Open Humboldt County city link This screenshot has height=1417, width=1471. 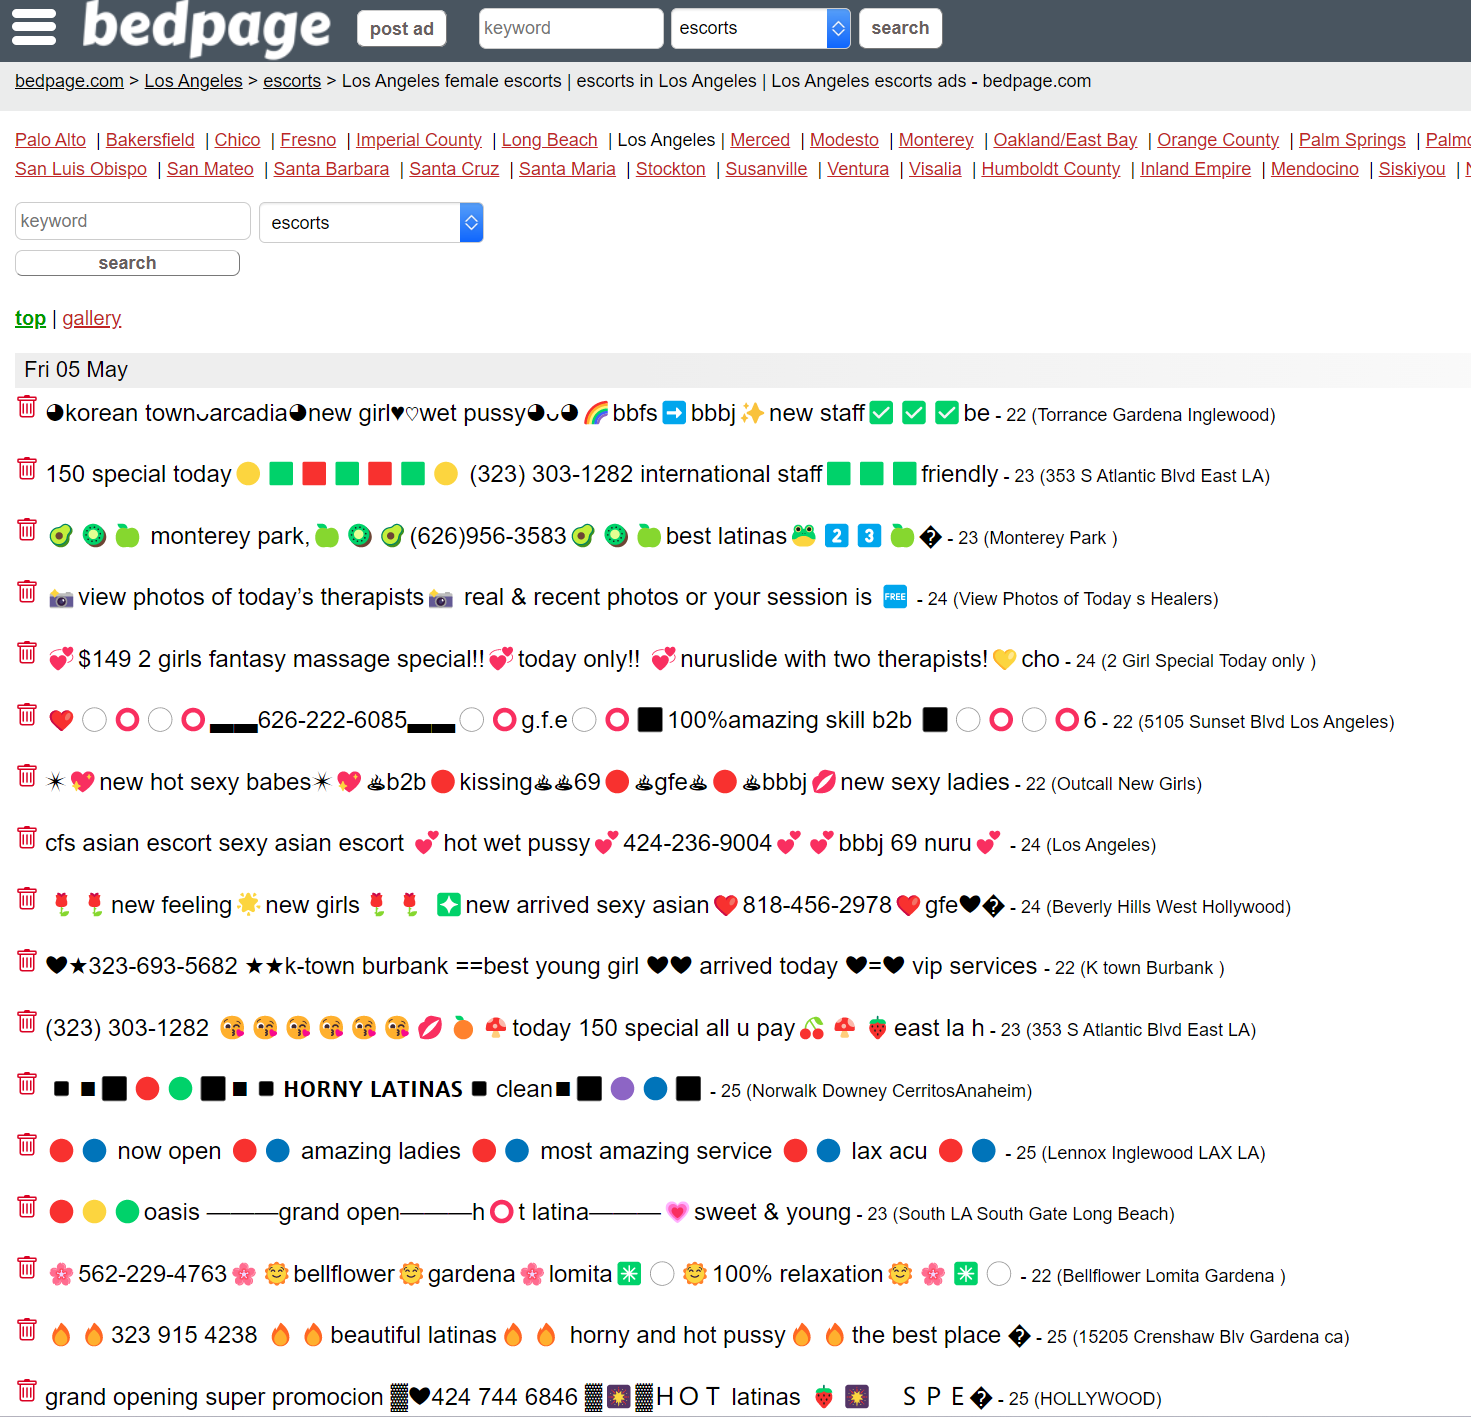tap(1051, 169)
